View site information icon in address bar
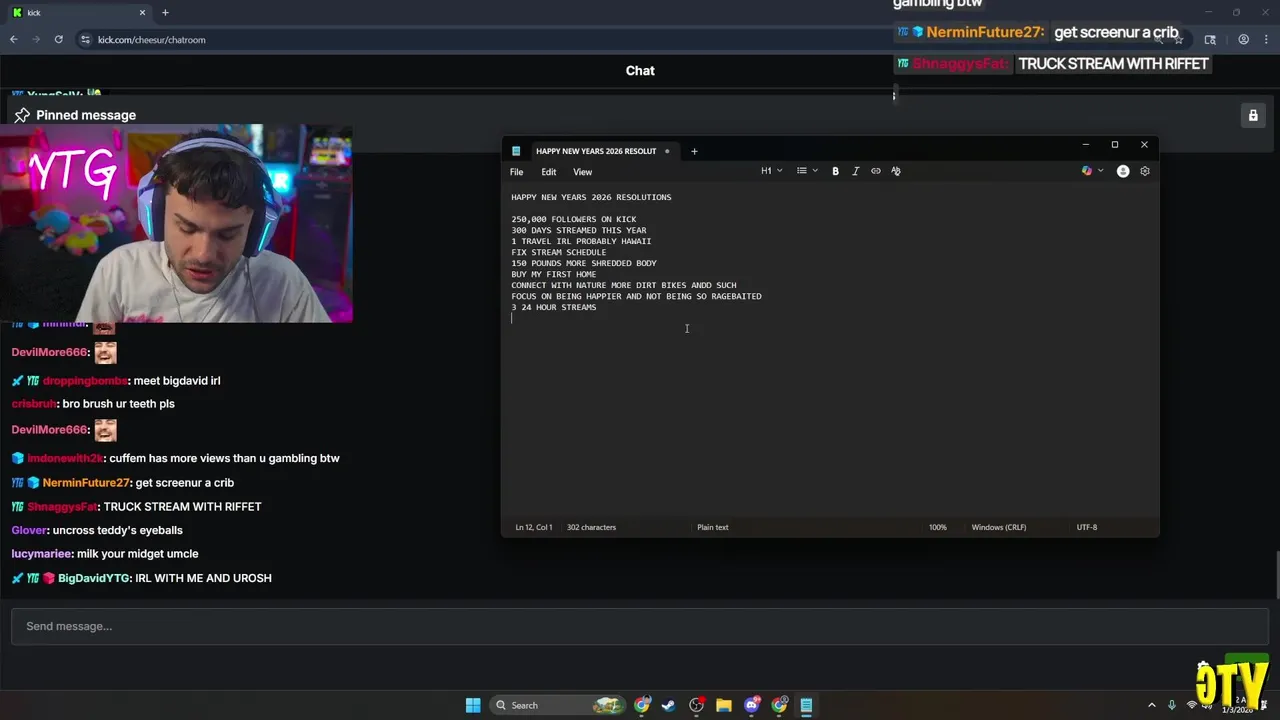The image size is (1280, 720). coord(86,39)
